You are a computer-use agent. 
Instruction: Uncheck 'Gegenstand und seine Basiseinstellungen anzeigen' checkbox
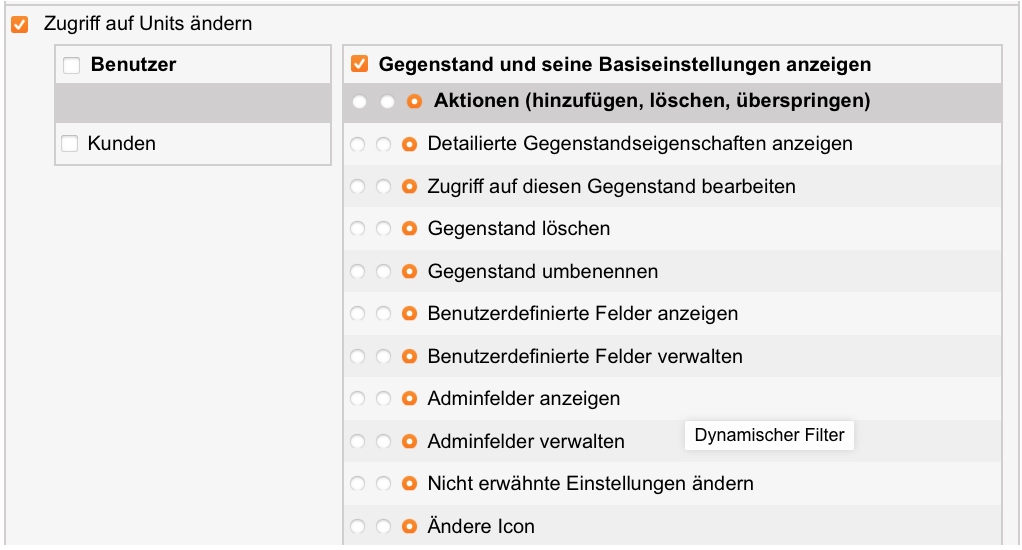[359, 65]
